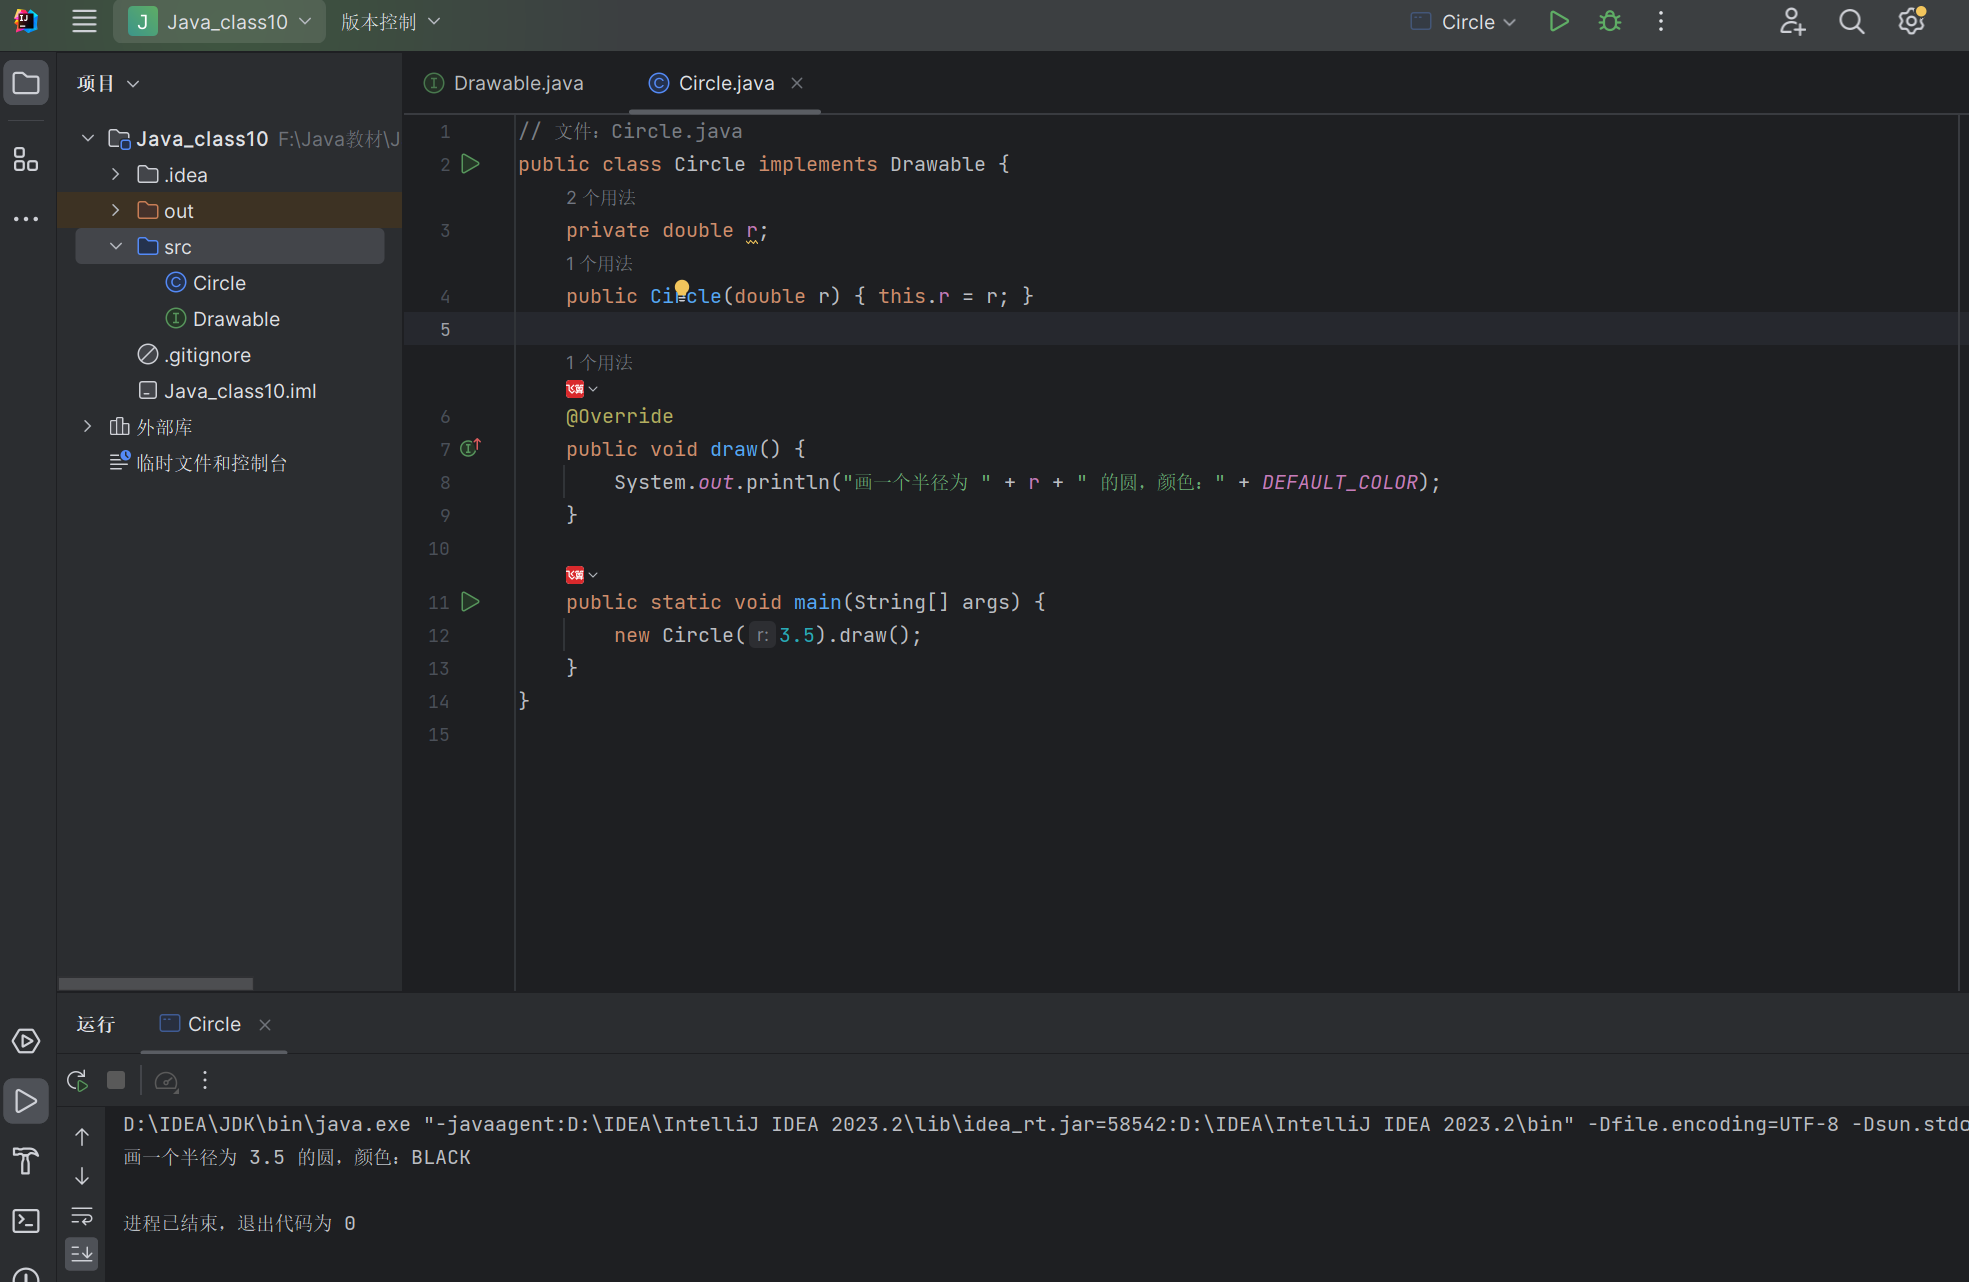Toggle scroll to end in console
1969x1282 pixels.
click(82, 1253)
